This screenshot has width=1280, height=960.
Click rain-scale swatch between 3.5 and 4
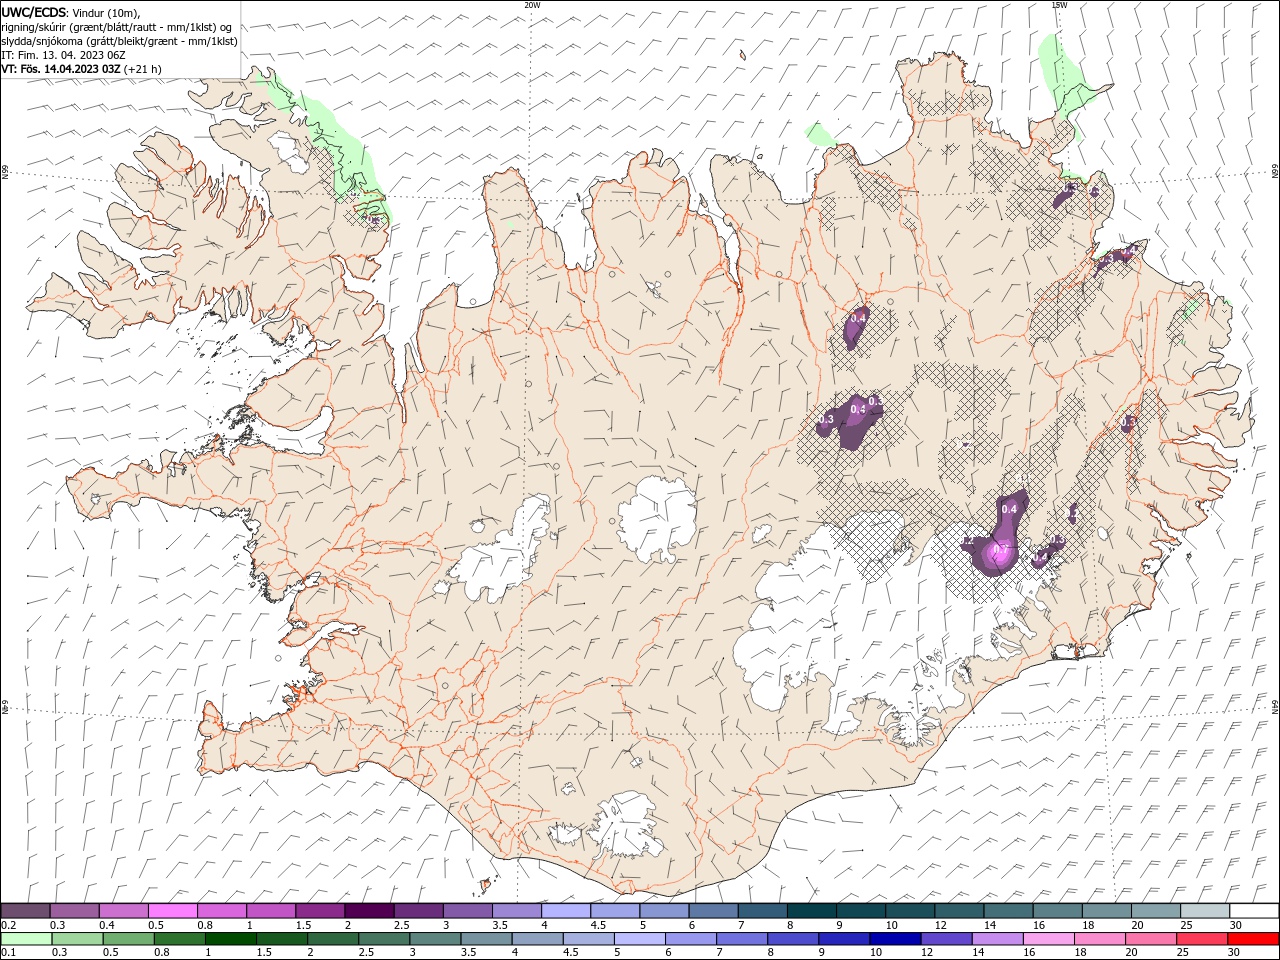click(x=486, y=939)
